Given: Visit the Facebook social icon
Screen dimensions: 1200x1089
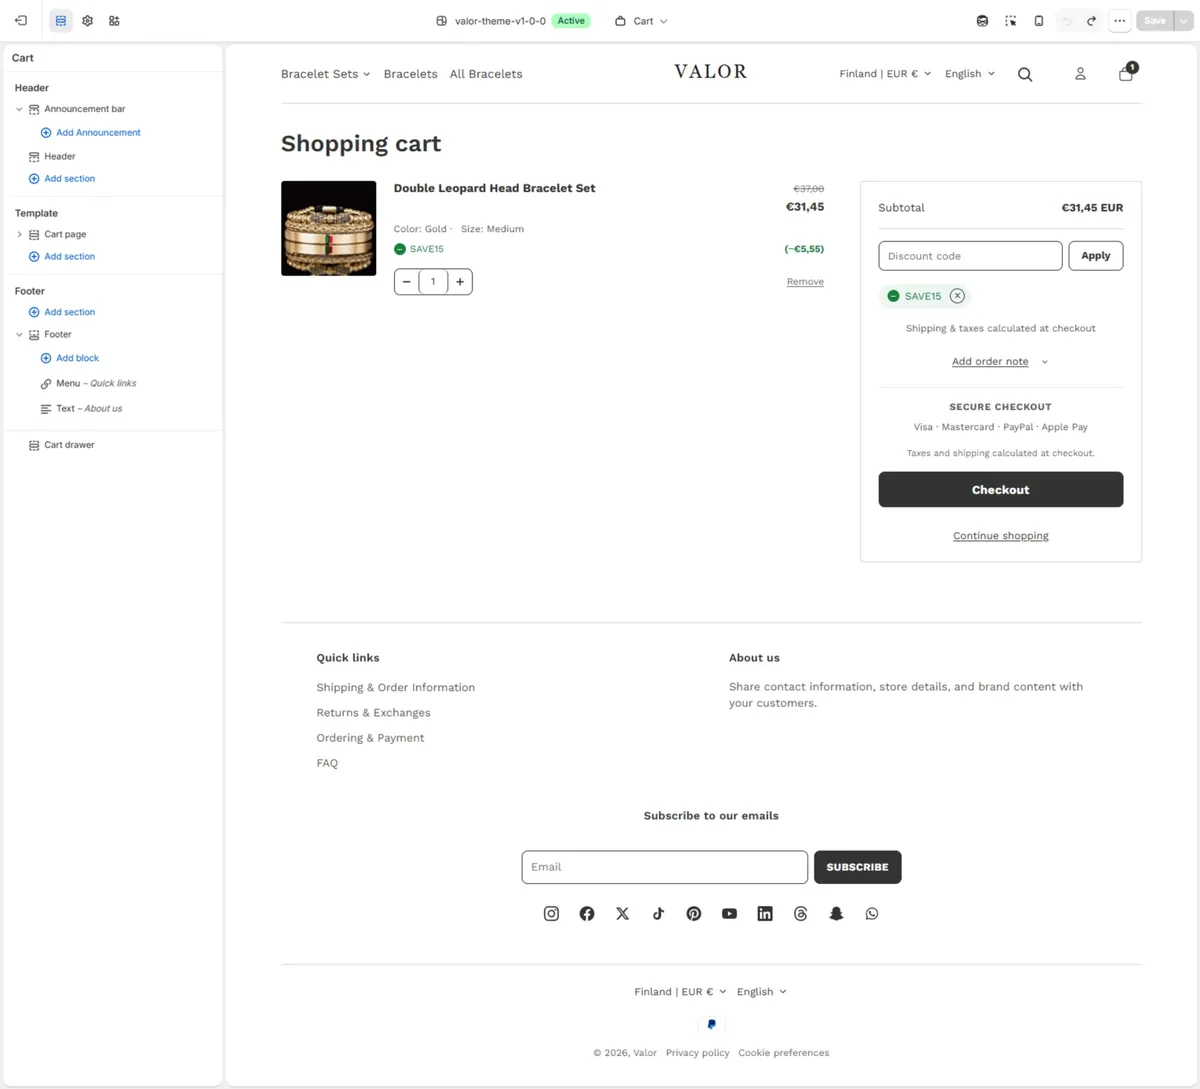Looking at the screenshot, I should coord(587,914).
